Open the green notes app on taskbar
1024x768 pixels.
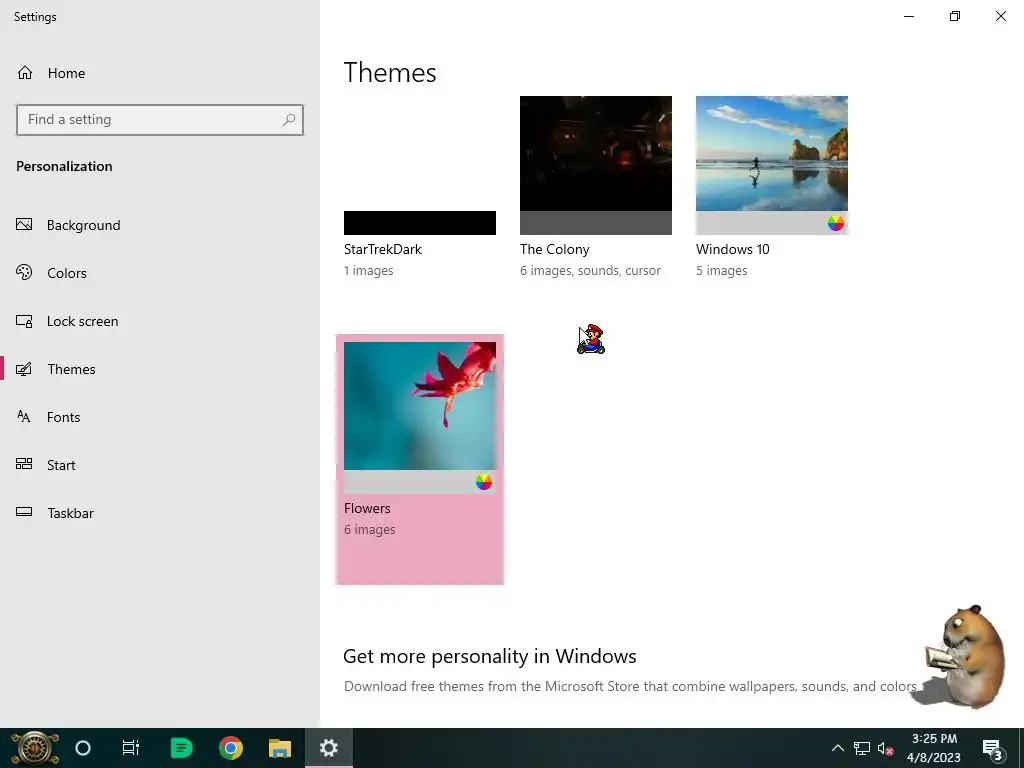pyautogui.click(x=181, y=748)
